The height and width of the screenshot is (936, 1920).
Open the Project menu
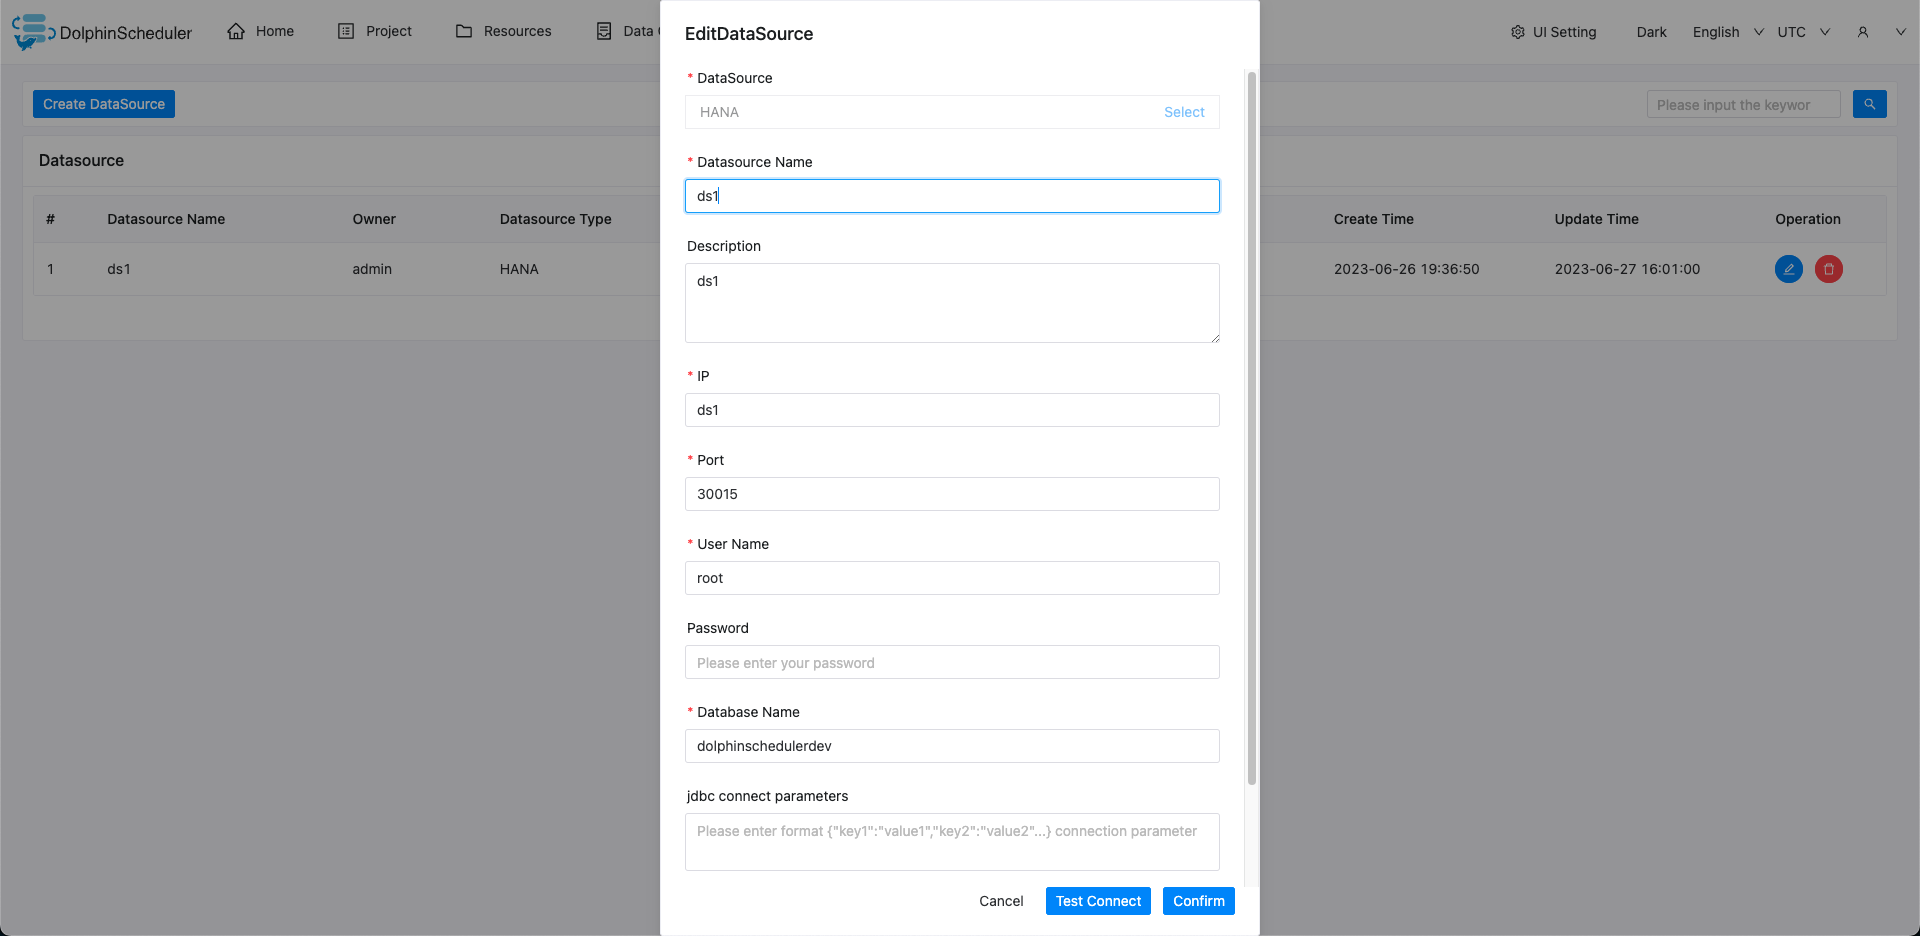pos(375,31)
